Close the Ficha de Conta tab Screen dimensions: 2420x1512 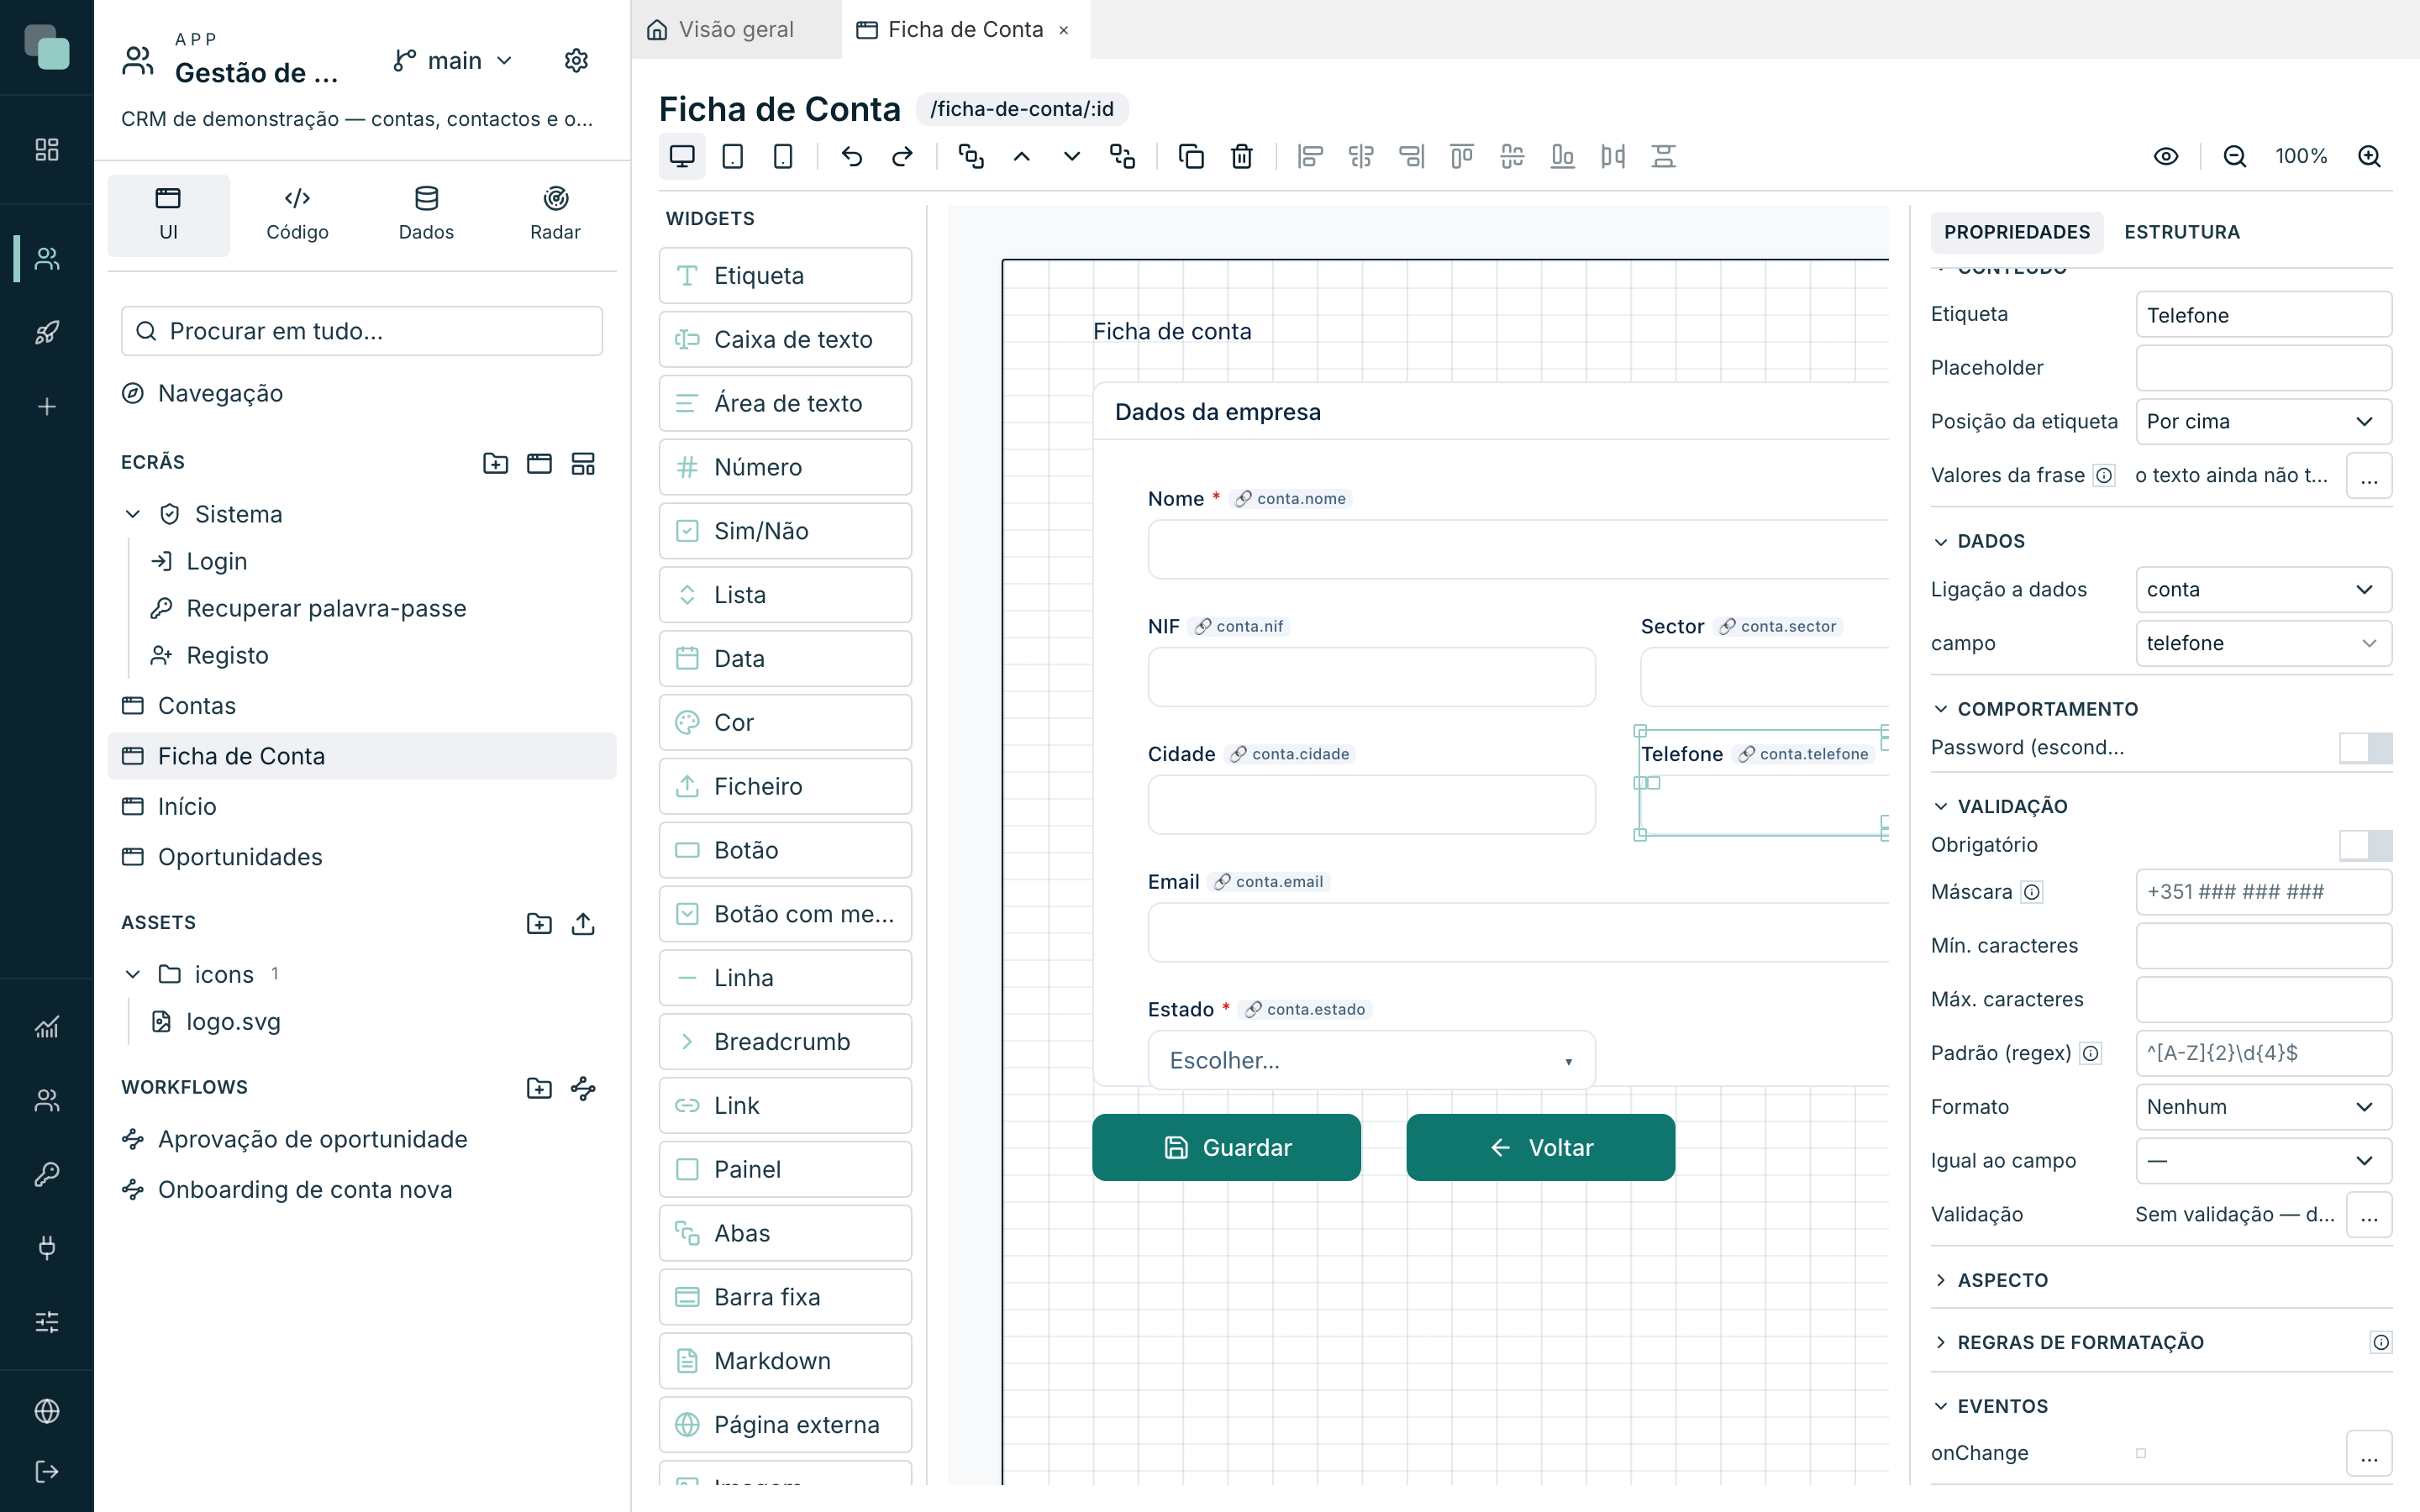(x=1064, y=30)
